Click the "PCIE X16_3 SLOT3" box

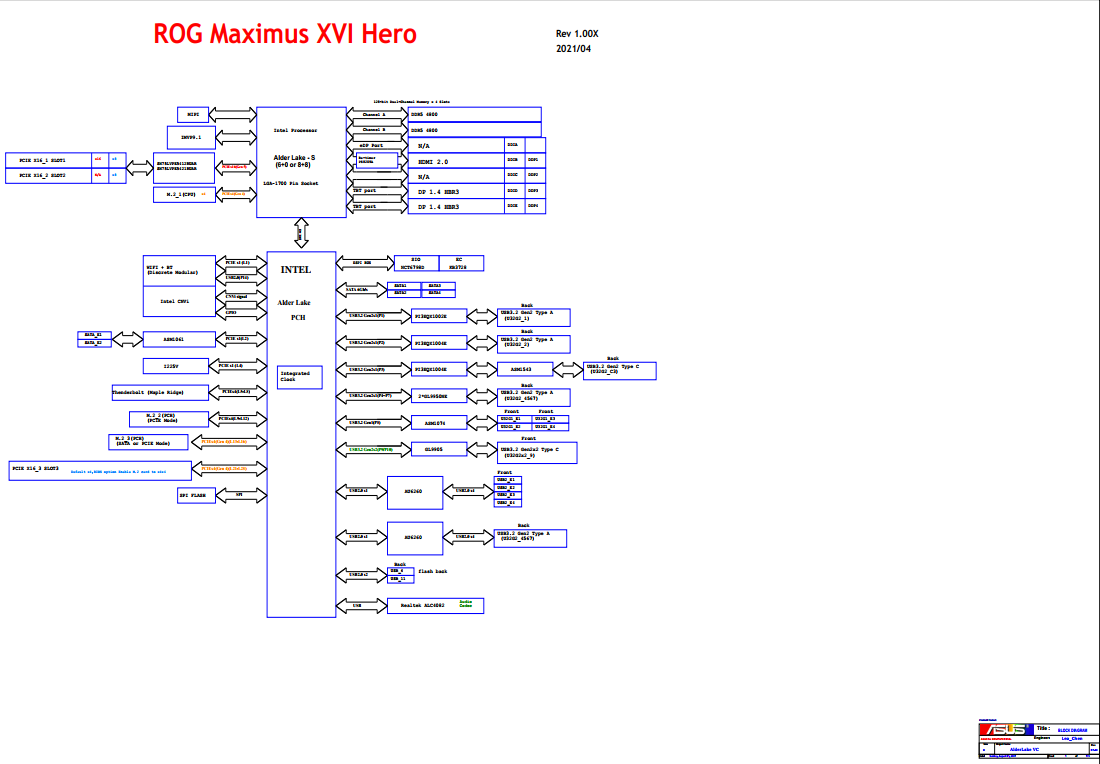[100, 470]
